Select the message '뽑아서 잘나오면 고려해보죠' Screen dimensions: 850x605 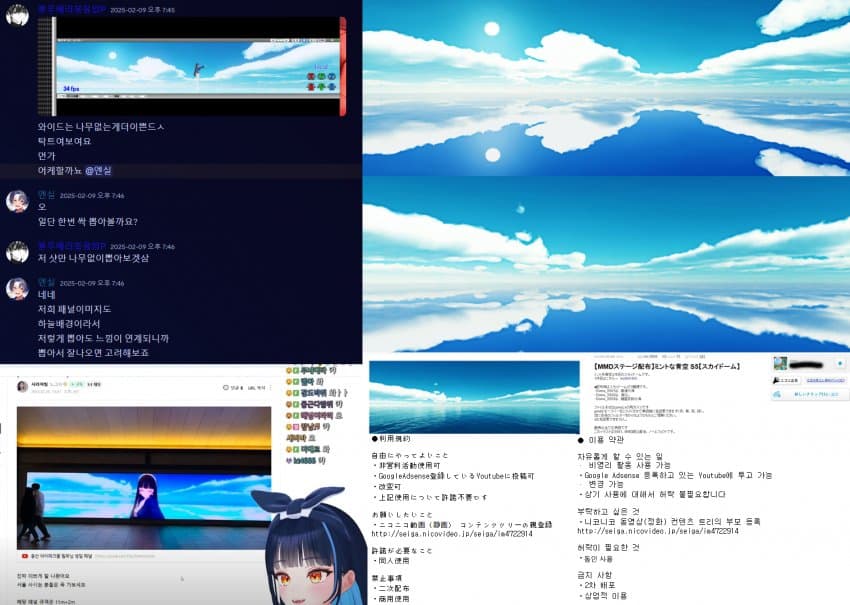(x=93, y=352)
